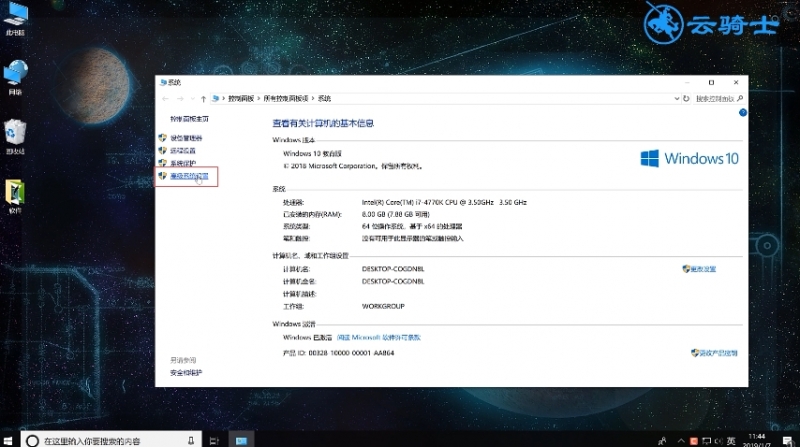Click the address bar control panel icon

[x=216, y=98]
